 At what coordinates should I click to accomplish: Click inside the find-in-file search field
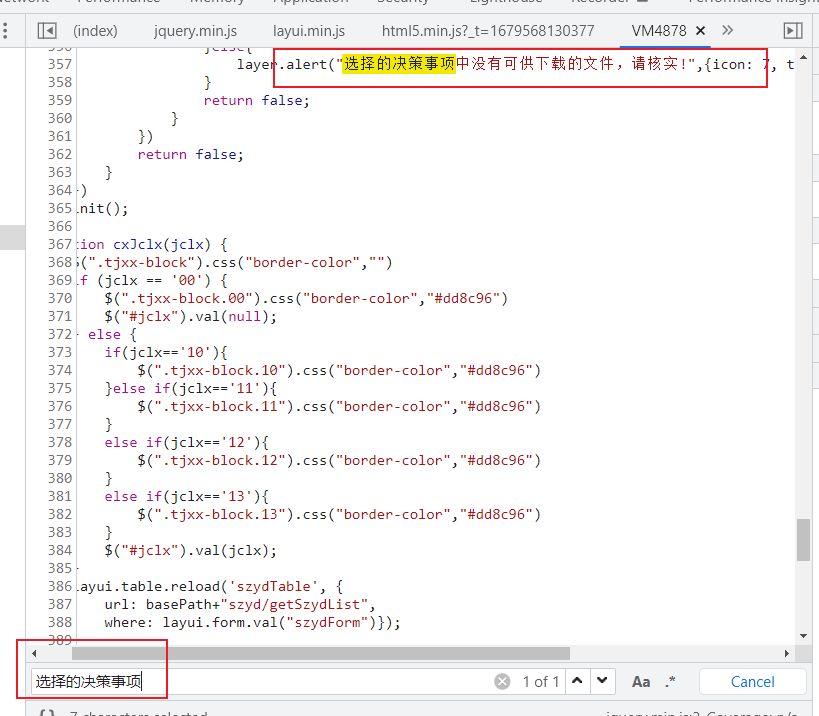point(260,682)
